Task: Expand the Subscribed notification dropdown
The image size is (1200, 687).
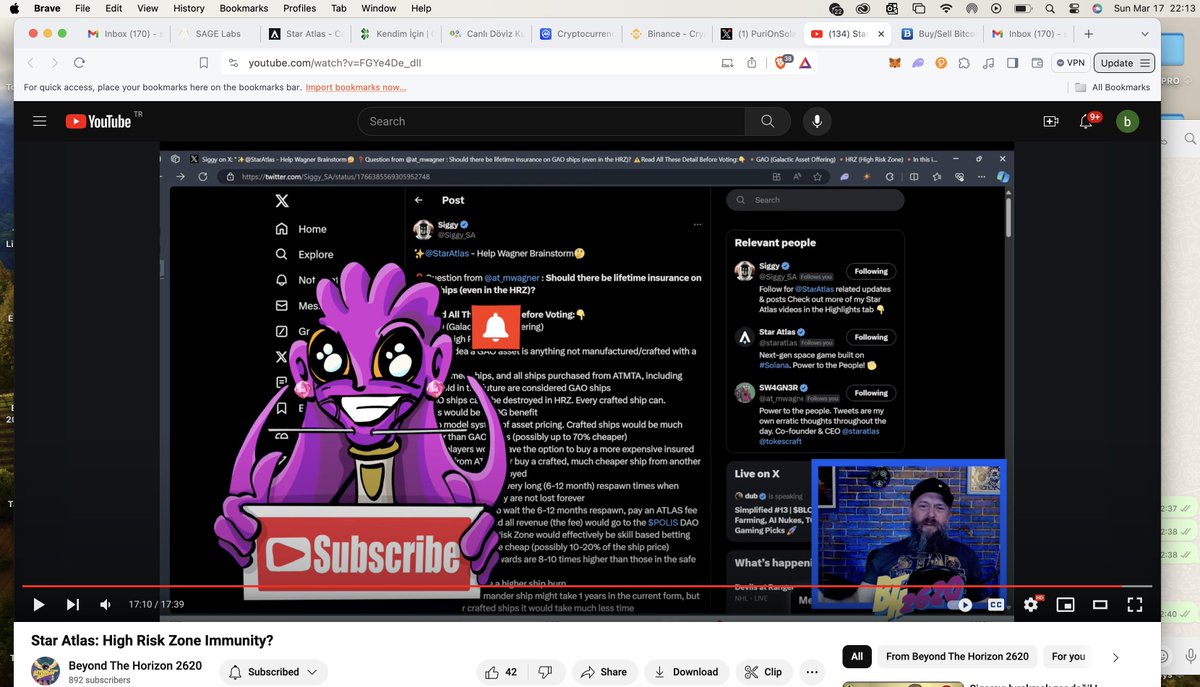Action: pos(273,672)
